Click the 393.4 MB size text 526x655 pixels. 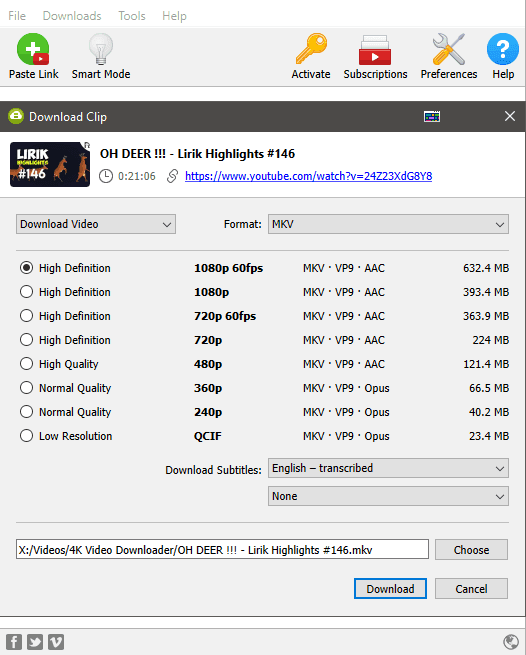click(486, 292)
